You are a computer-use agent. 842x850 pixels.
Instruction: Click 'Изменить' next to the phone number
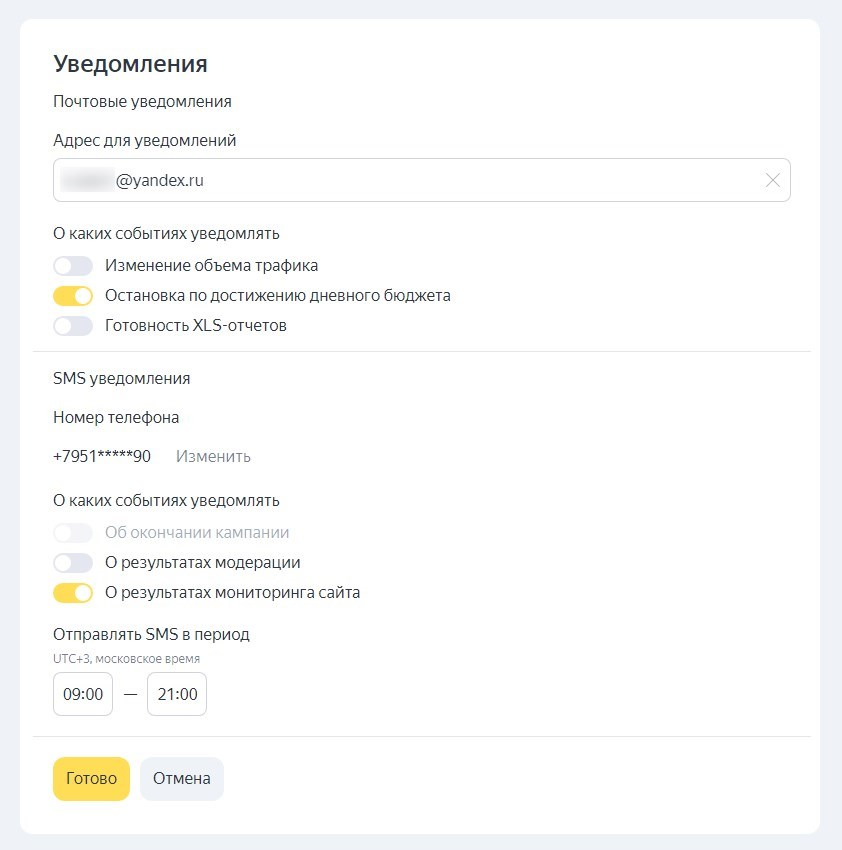click(x=213, y=457)
